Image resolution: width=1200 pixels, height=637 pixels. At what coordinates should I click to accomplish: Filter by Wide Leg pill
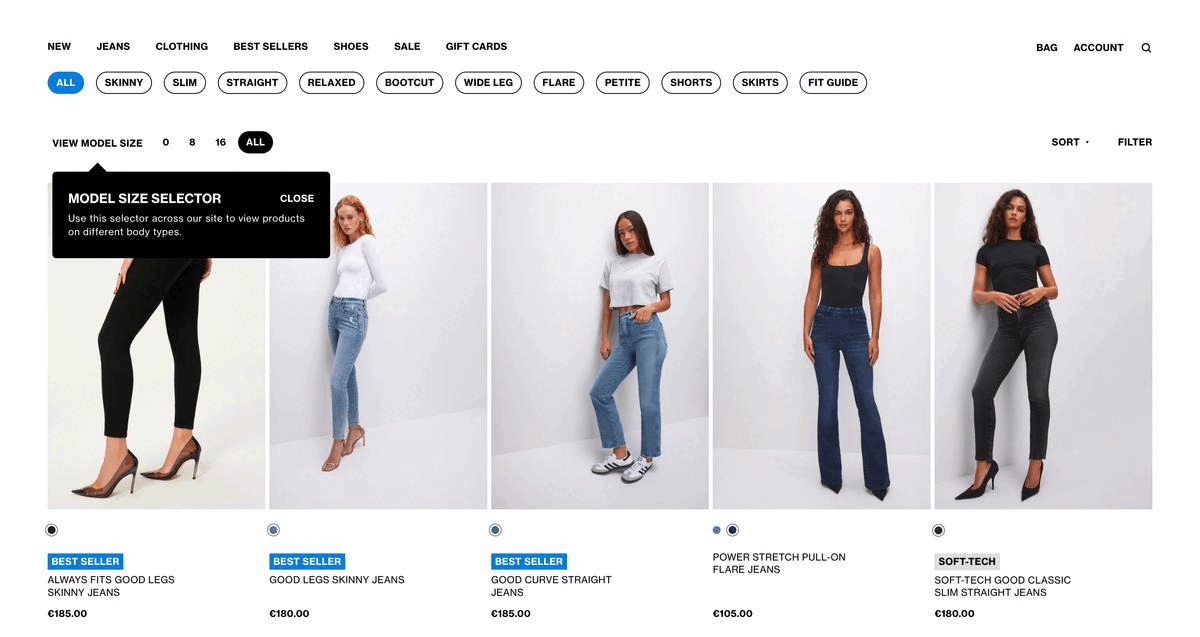tap(488, 83)
